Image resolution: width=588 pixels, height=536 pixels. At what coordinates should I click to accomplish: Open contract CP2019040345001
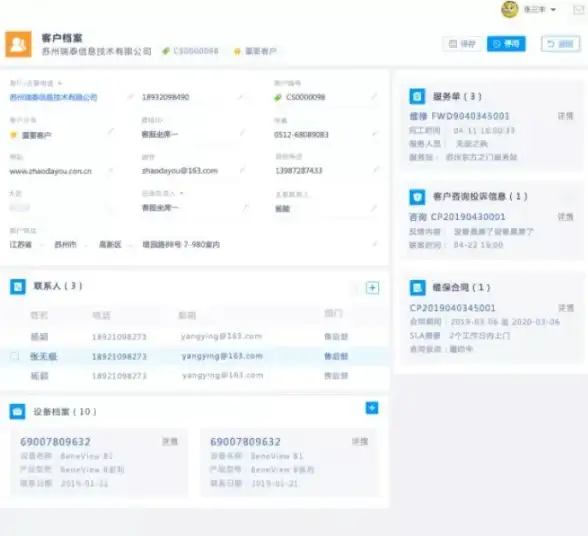(x=453, y=308)
